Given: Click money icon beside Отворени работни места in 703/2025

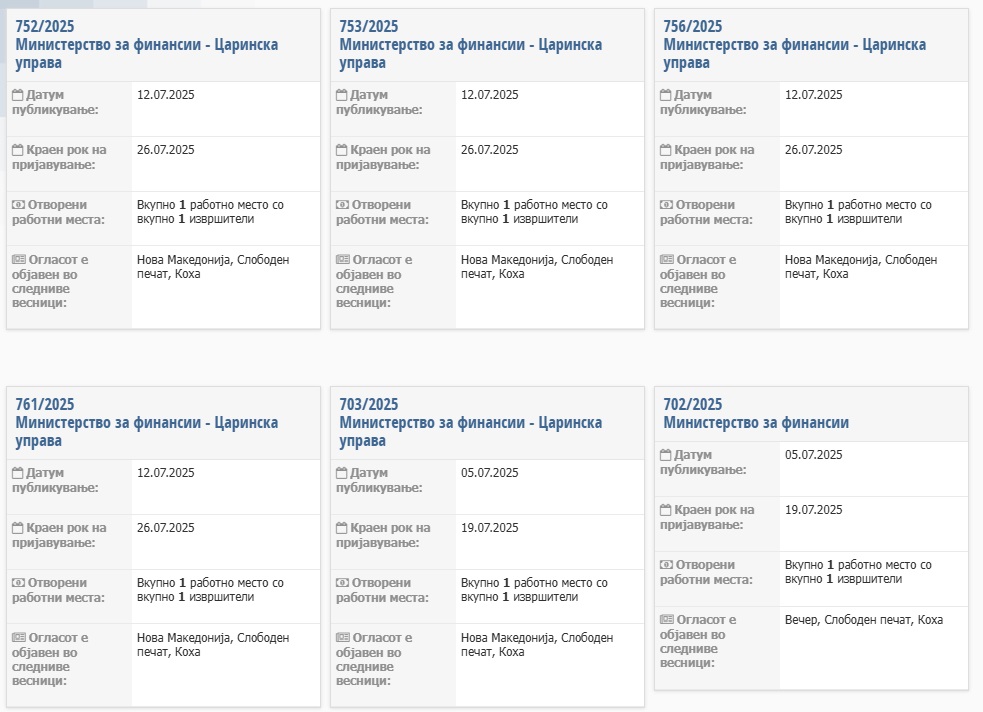Looking at the screenshot, I should point(342,583).
